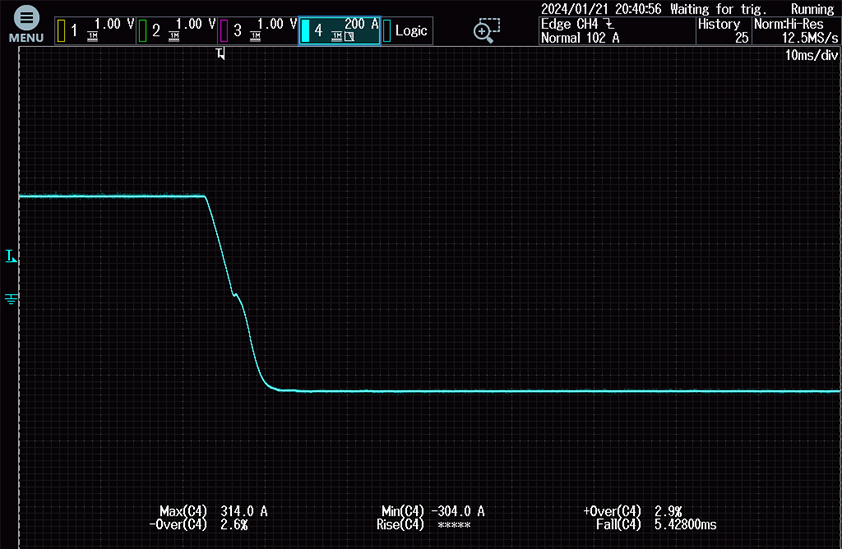The height and width of the screenshot is (549, 842).
Task: Click the Min(C4) -304.0 A measurement
Action: [x=433, y=511]
